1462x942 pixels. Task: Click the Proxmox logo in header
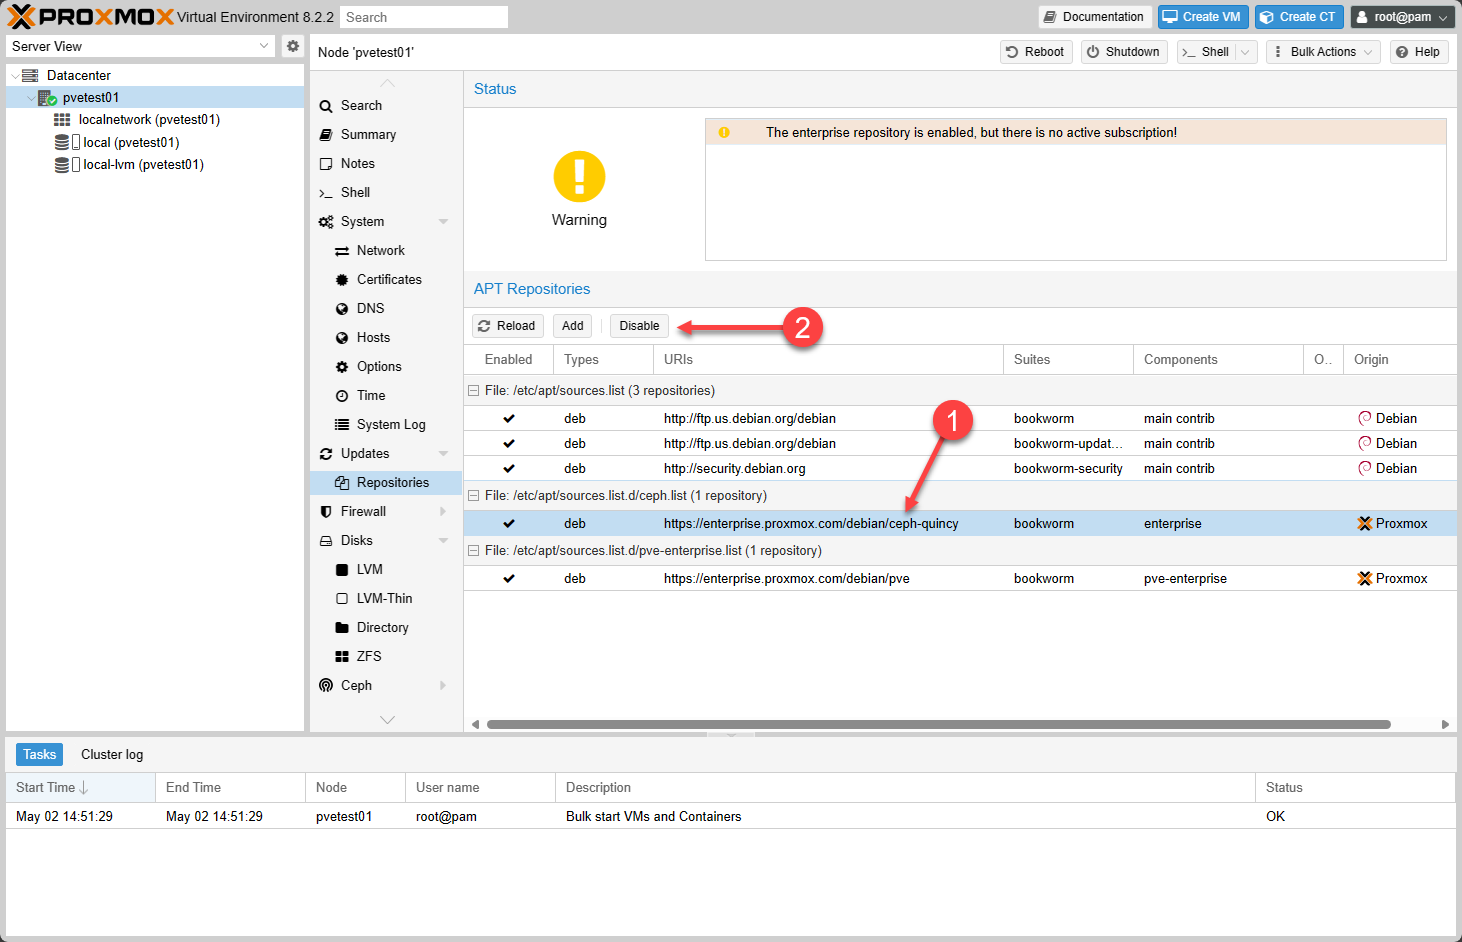[x=90, y=17]
